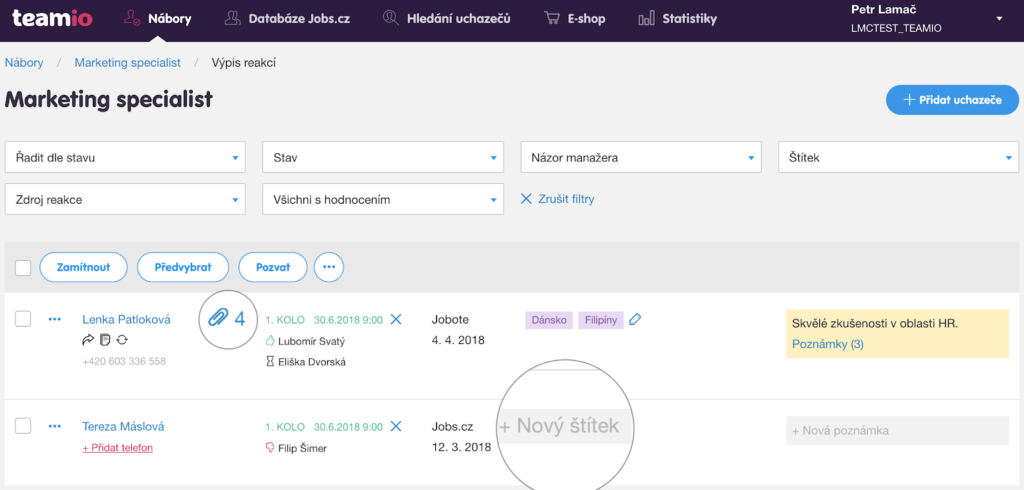Open the three-dots menu for Tereza Máslová
This screenshot has width=1024, height=490.
point(55,427)
